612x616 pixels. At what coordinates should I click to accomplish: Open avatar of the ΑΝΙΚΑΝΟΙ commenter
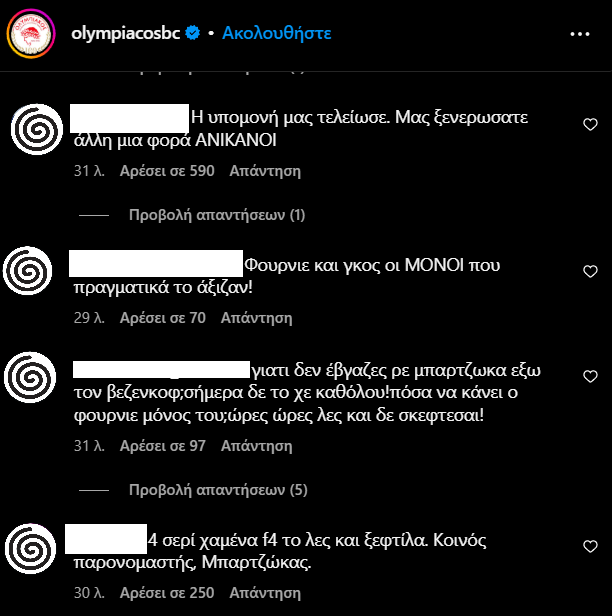pyautogui.click(x=37, y=129)
